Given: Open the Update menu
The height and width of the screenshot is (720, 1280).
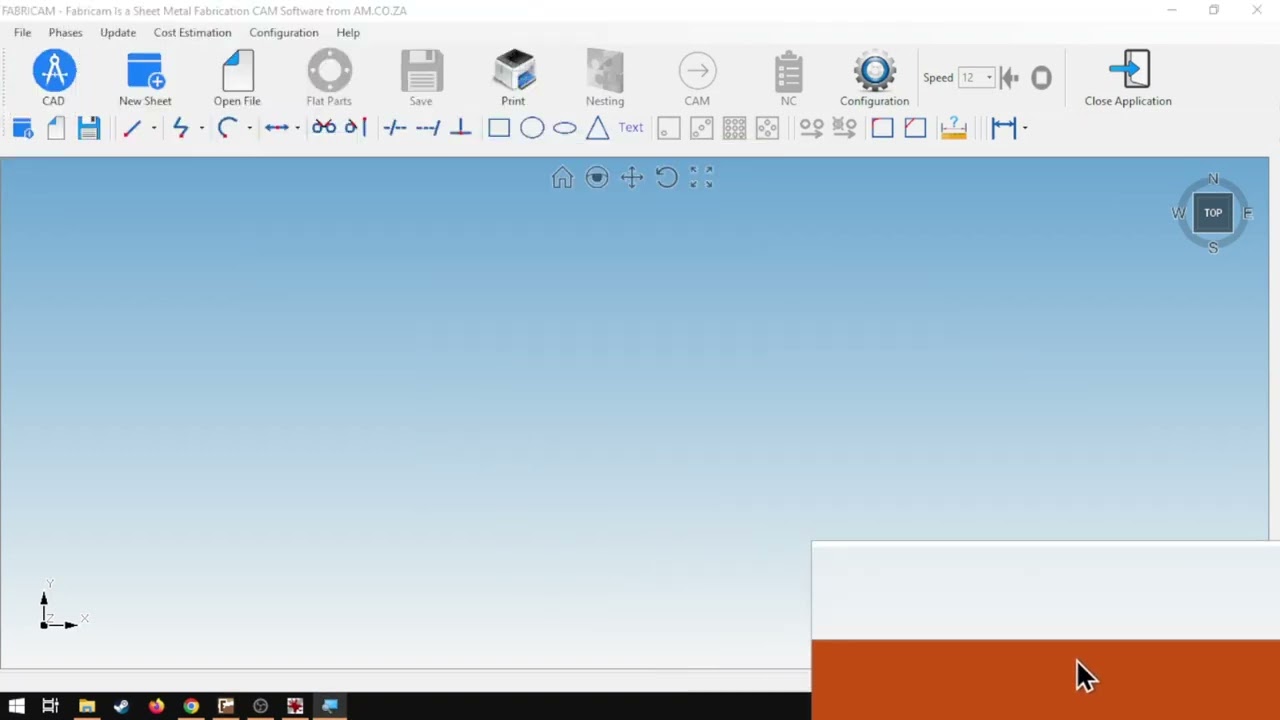Looking at the screenshot, I should pos(118,32).
